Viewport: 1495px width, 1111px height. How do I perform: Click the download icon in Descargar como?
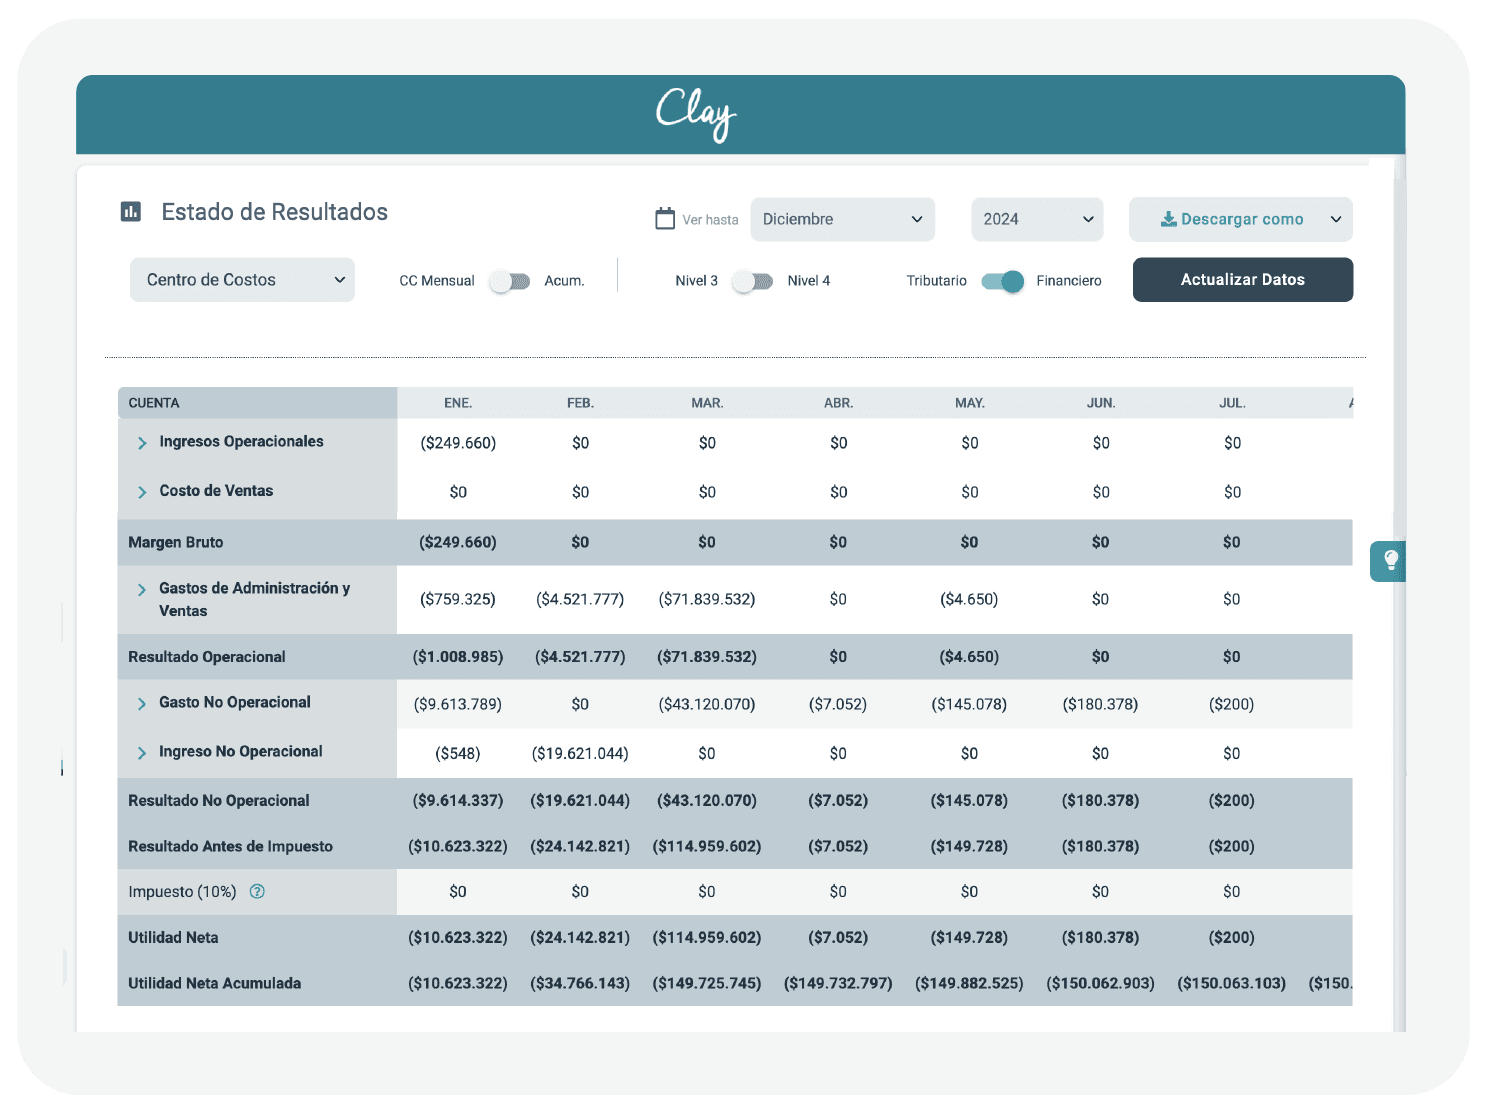click(1168, 219)
